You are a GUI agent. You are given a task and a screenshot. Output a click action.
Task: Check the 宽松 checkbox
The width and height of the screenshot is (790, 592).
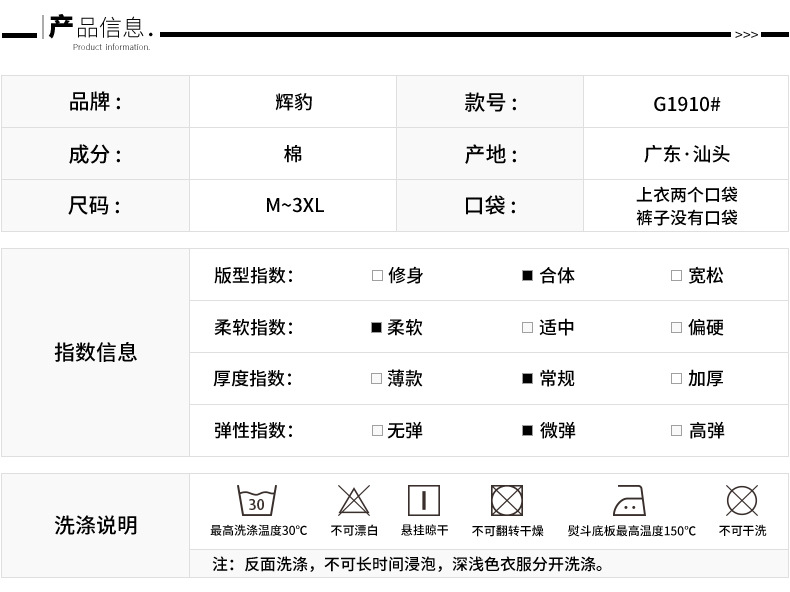(676, 276)
